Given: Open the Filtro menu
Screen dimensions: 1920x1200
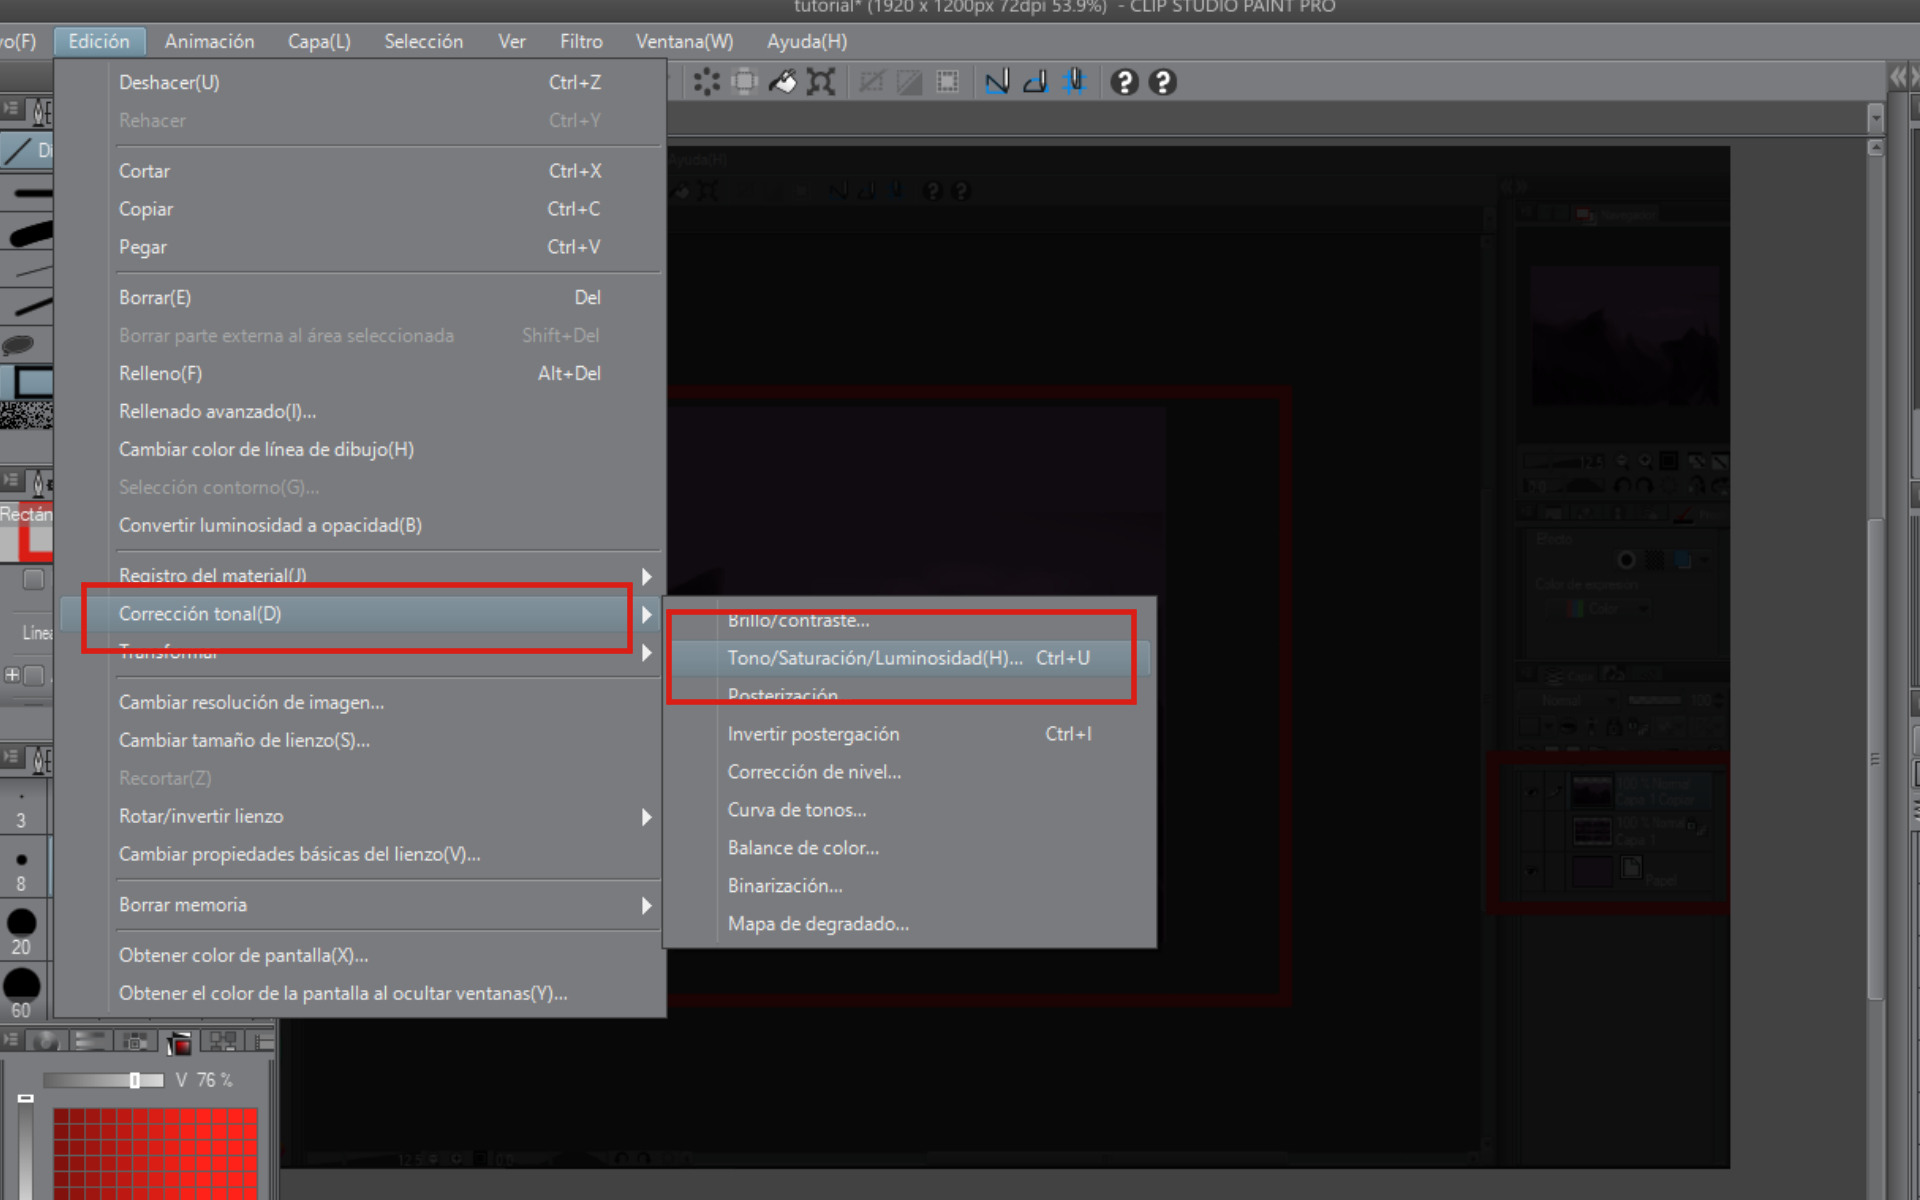Looking at the screenshot, I should 580,41.
